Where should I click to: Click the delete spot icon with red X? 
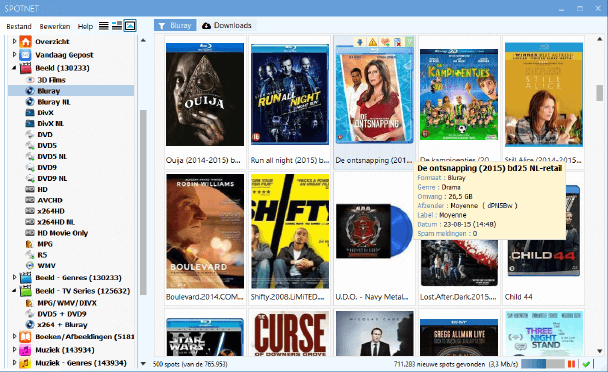(x=397, y=42)
